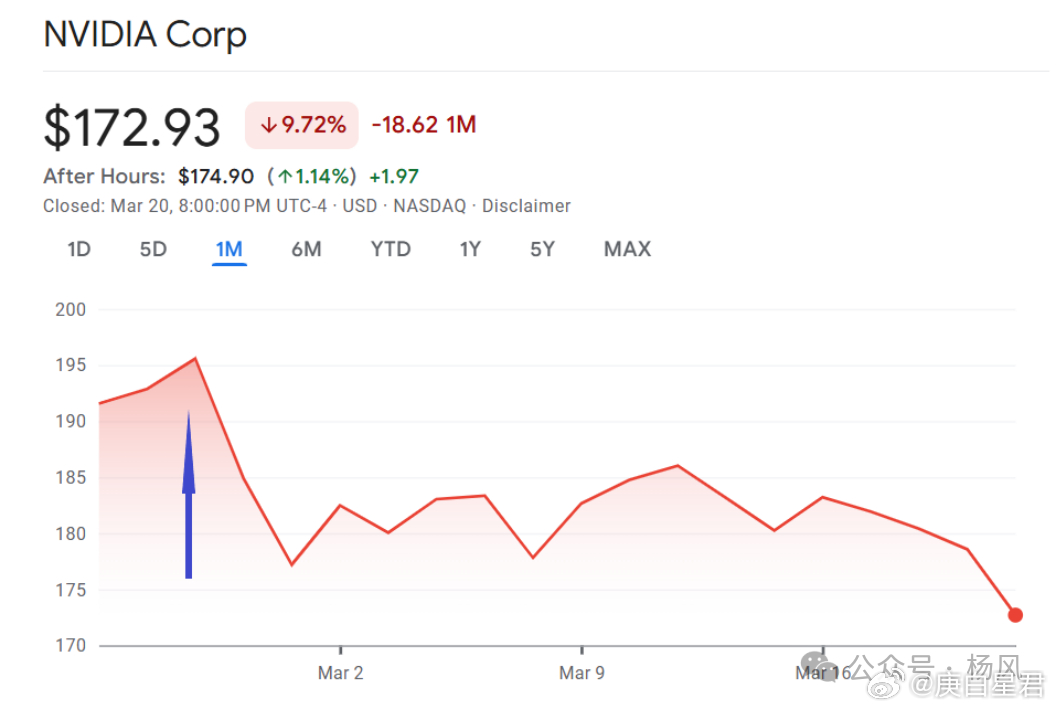1056x710 pixels.
Task: Click the red endpoint dot on chart
Action: click(1015, 615)
